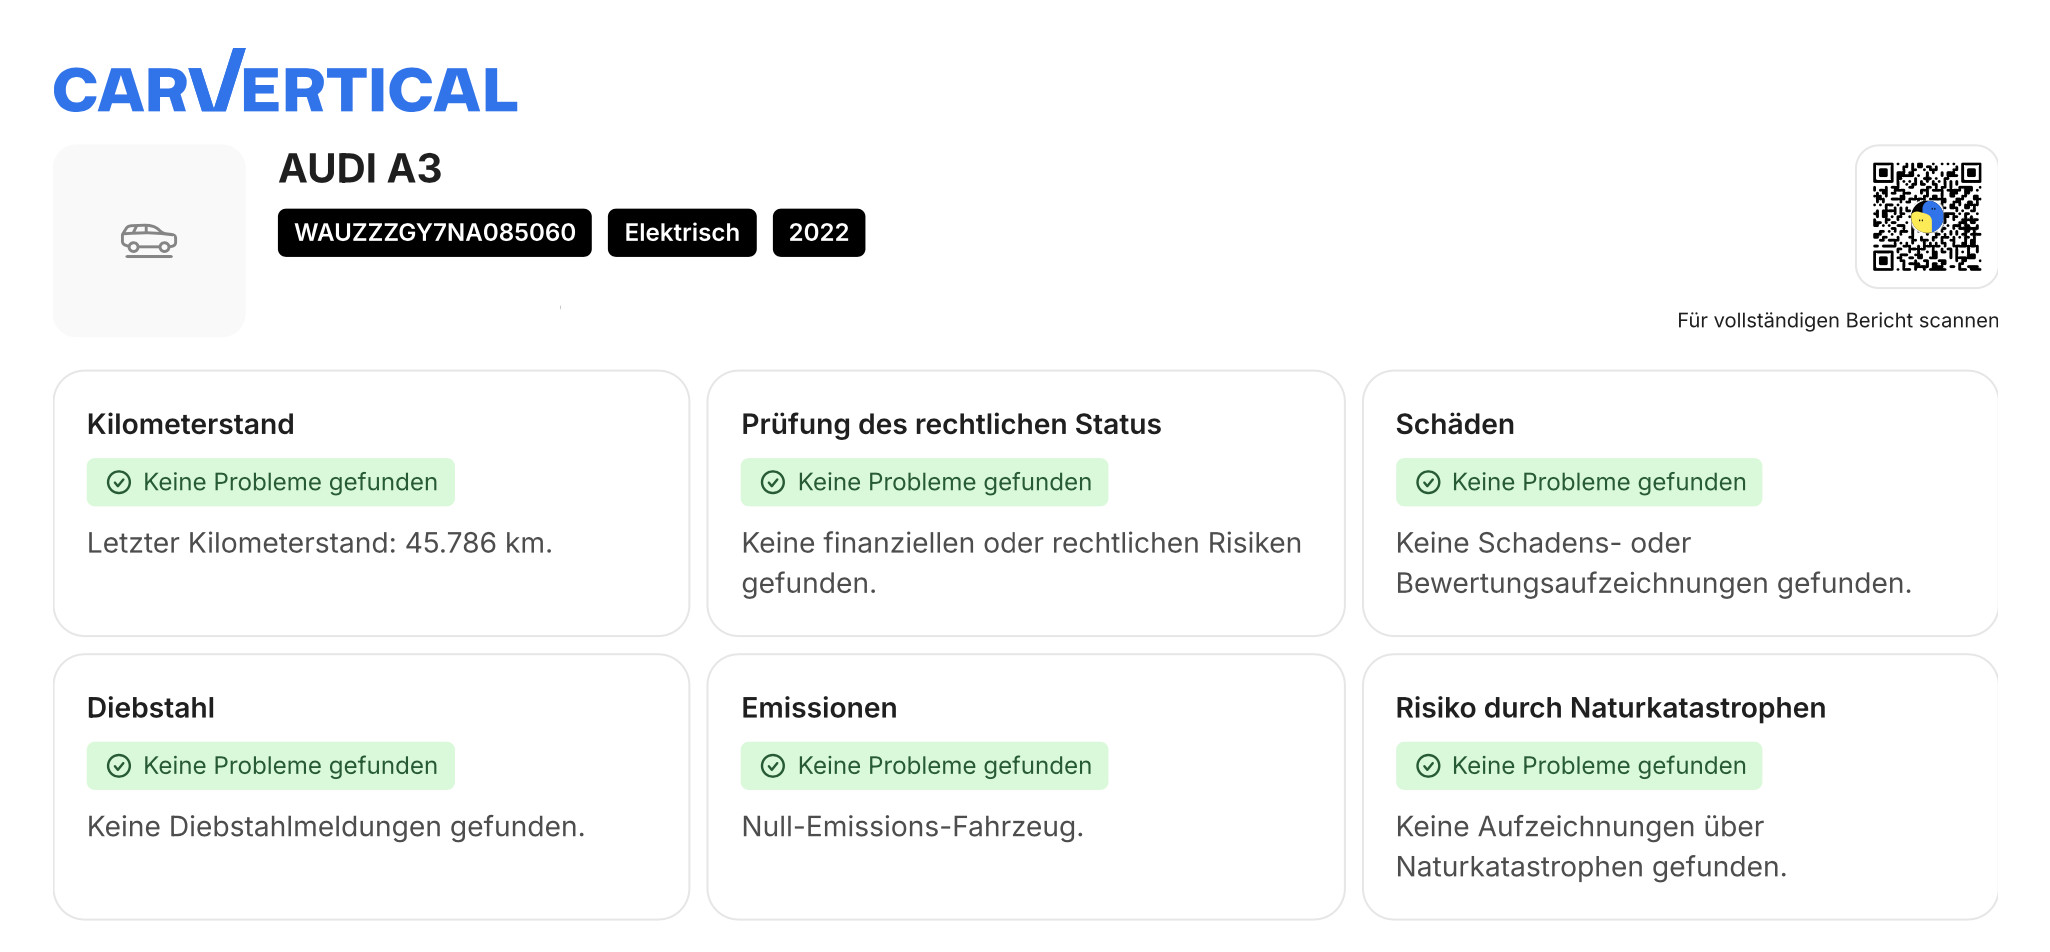This screenshot has width=2050, height=952.
Task: Click the checkmark icon under Diebstahl
Action: coord(119,766)
